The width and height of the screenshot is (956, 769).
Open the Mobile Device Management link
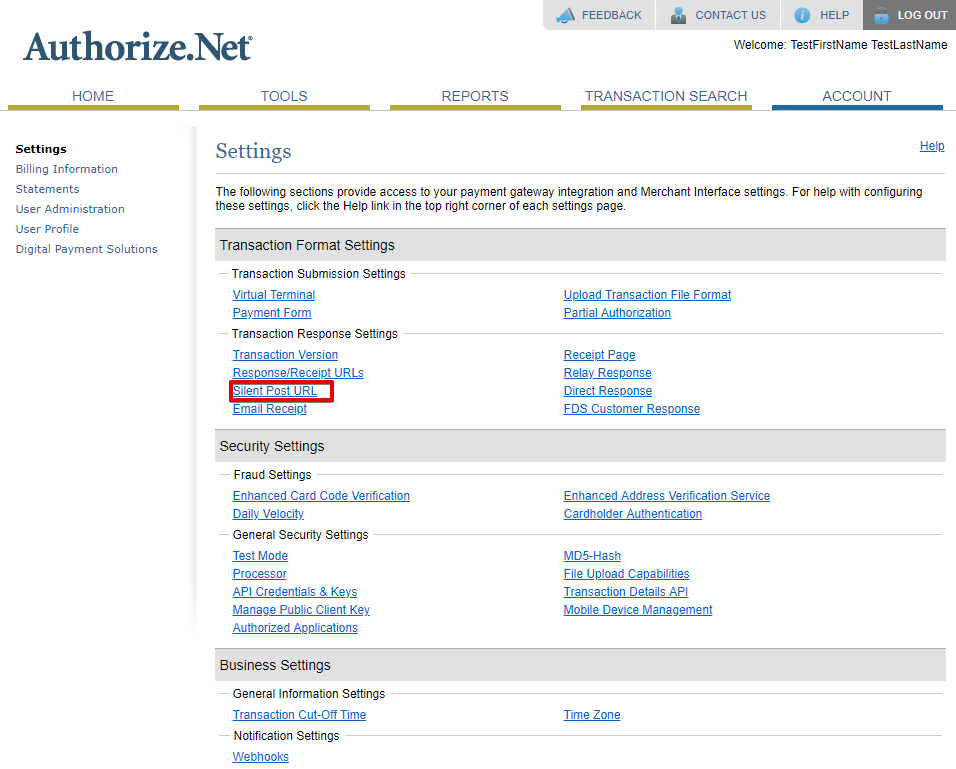[638, 610]
